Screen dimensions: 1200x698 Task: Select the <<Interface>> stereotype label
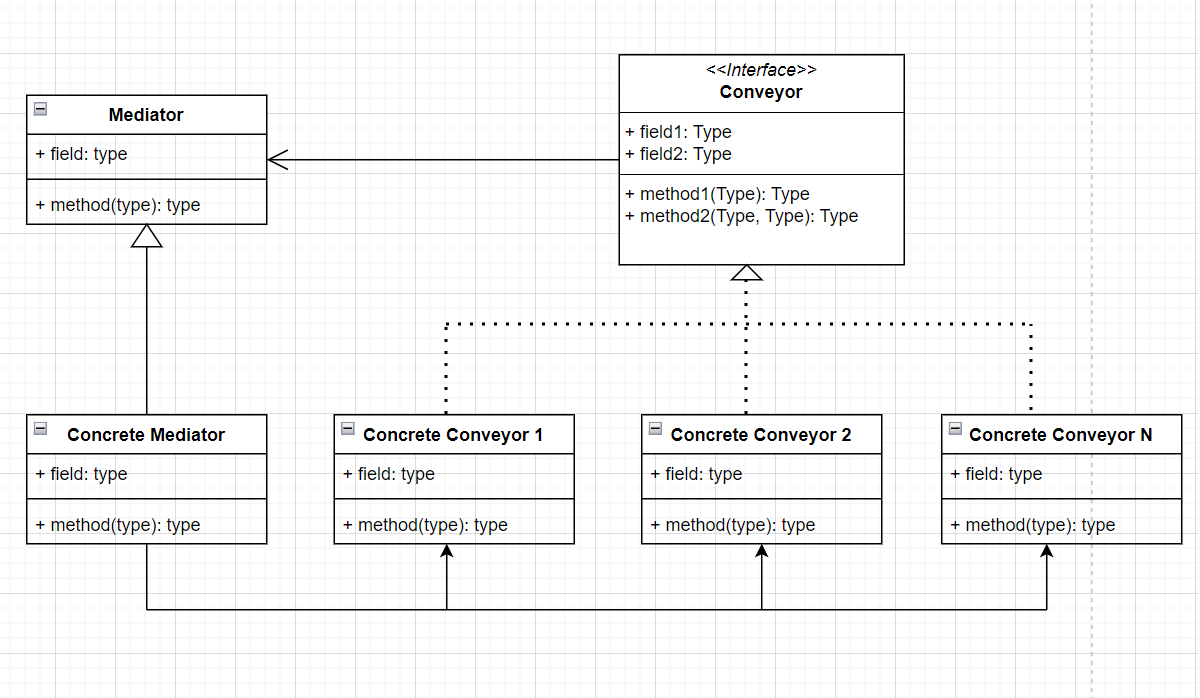click(x=761, y=70)
